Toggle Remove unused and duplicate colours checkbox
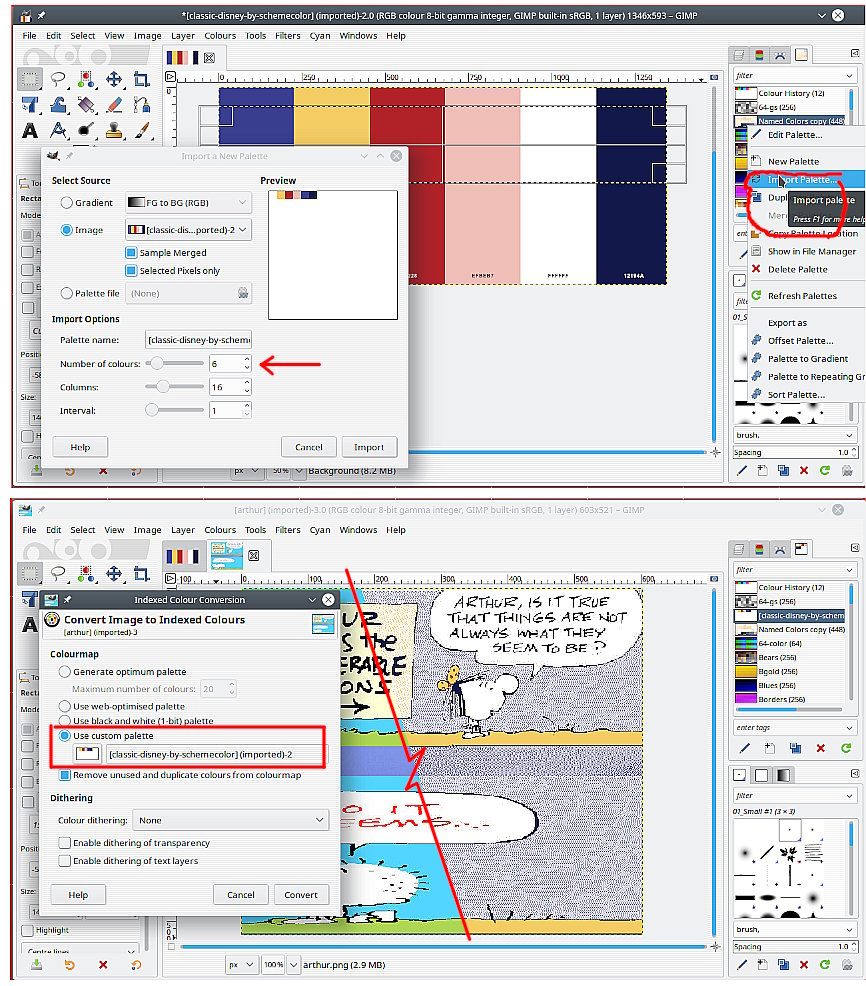866x986 pixels. [x=64, y=775]
